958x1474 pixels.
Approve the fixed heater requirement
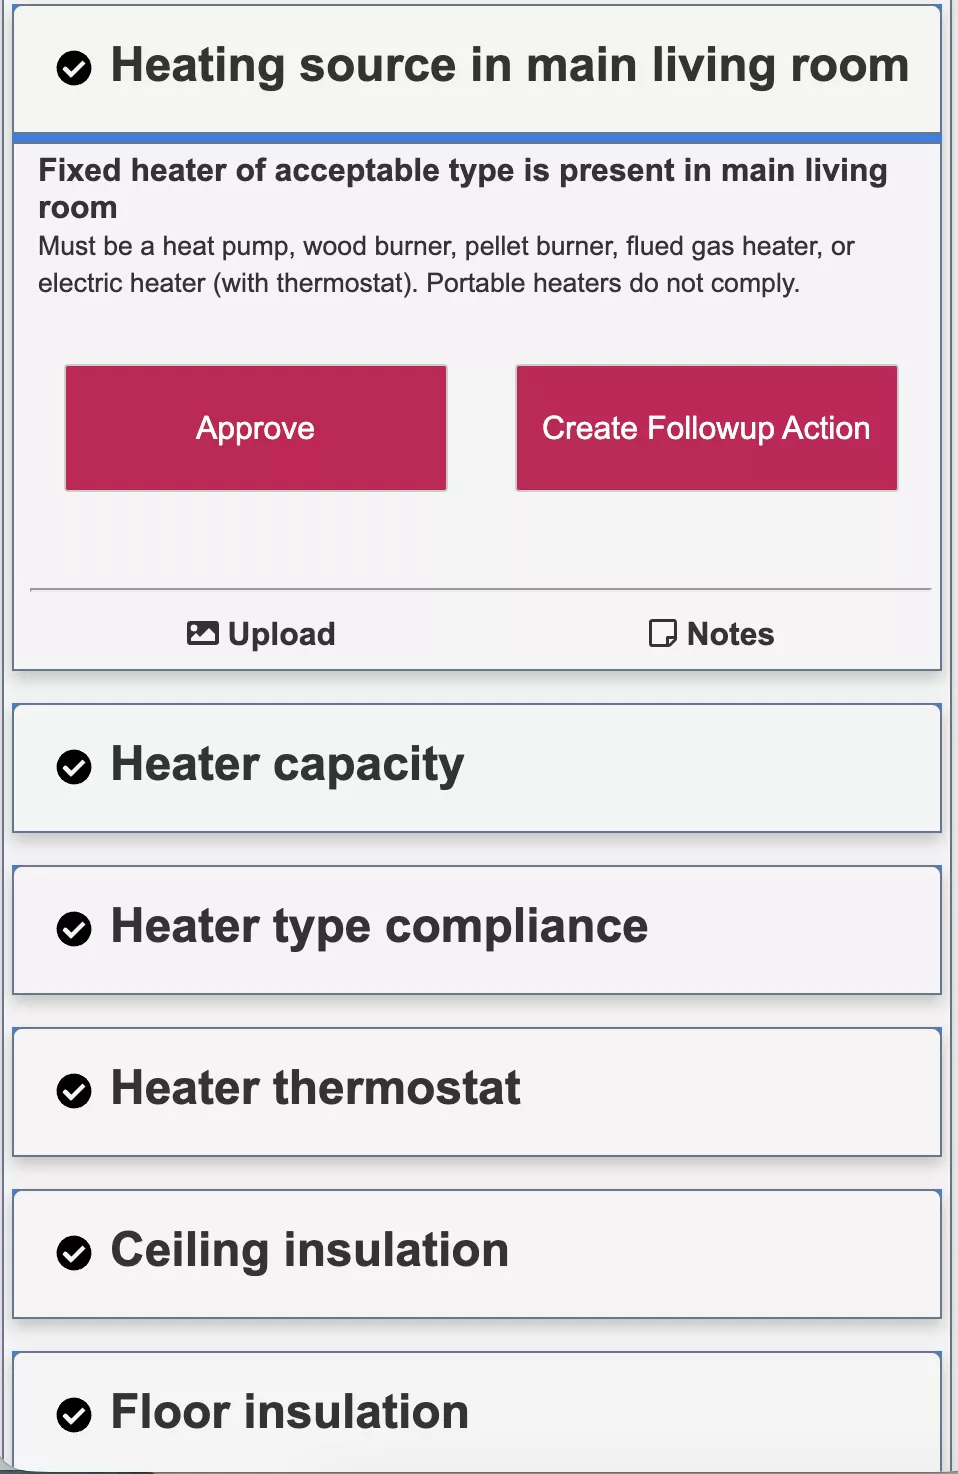[256, 428]
